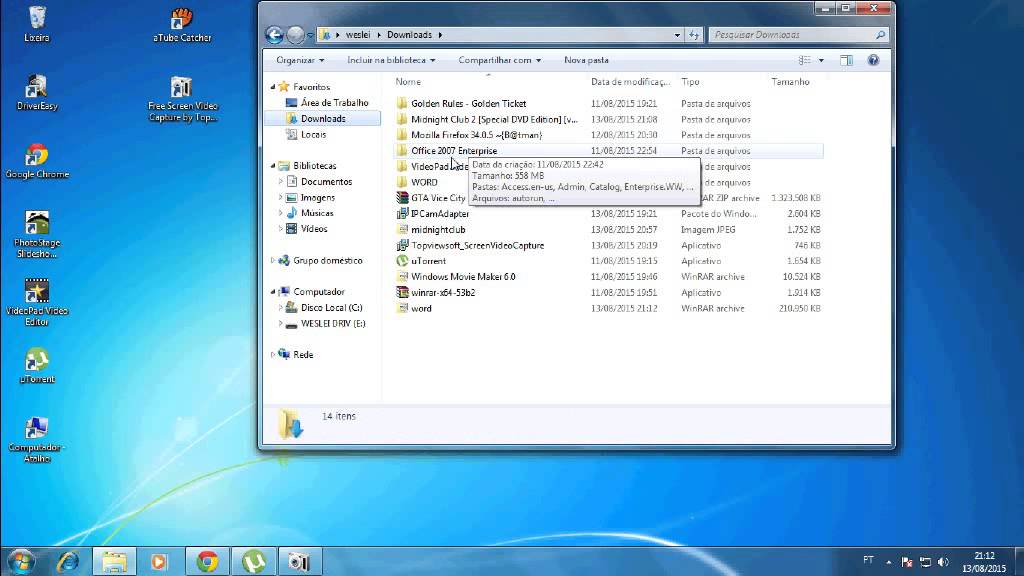
Task: Open the Organizar dropdown menu
Action: (300, 60)
